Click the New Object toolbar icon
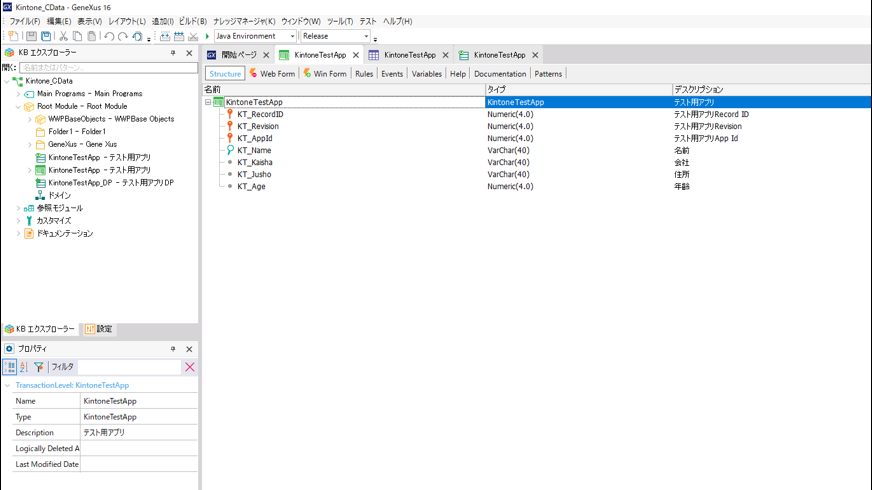 (13, 36)
